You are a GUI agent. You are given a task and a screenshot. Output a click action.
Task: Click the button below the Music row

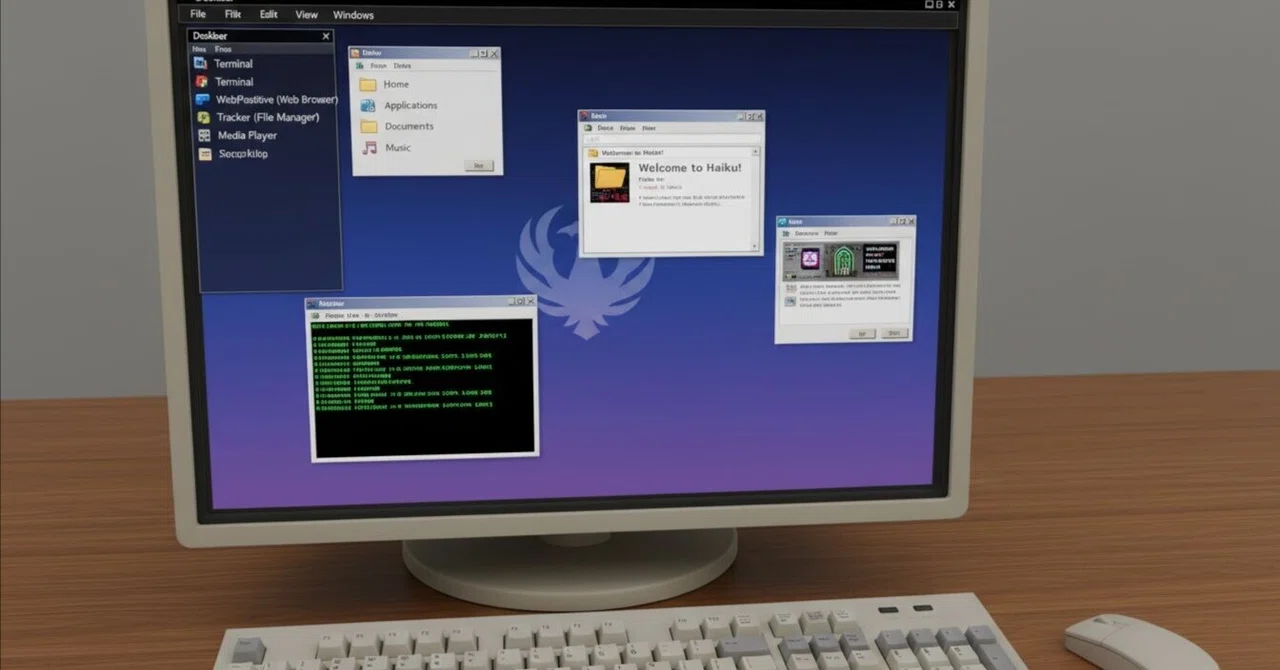coord(479,165)
